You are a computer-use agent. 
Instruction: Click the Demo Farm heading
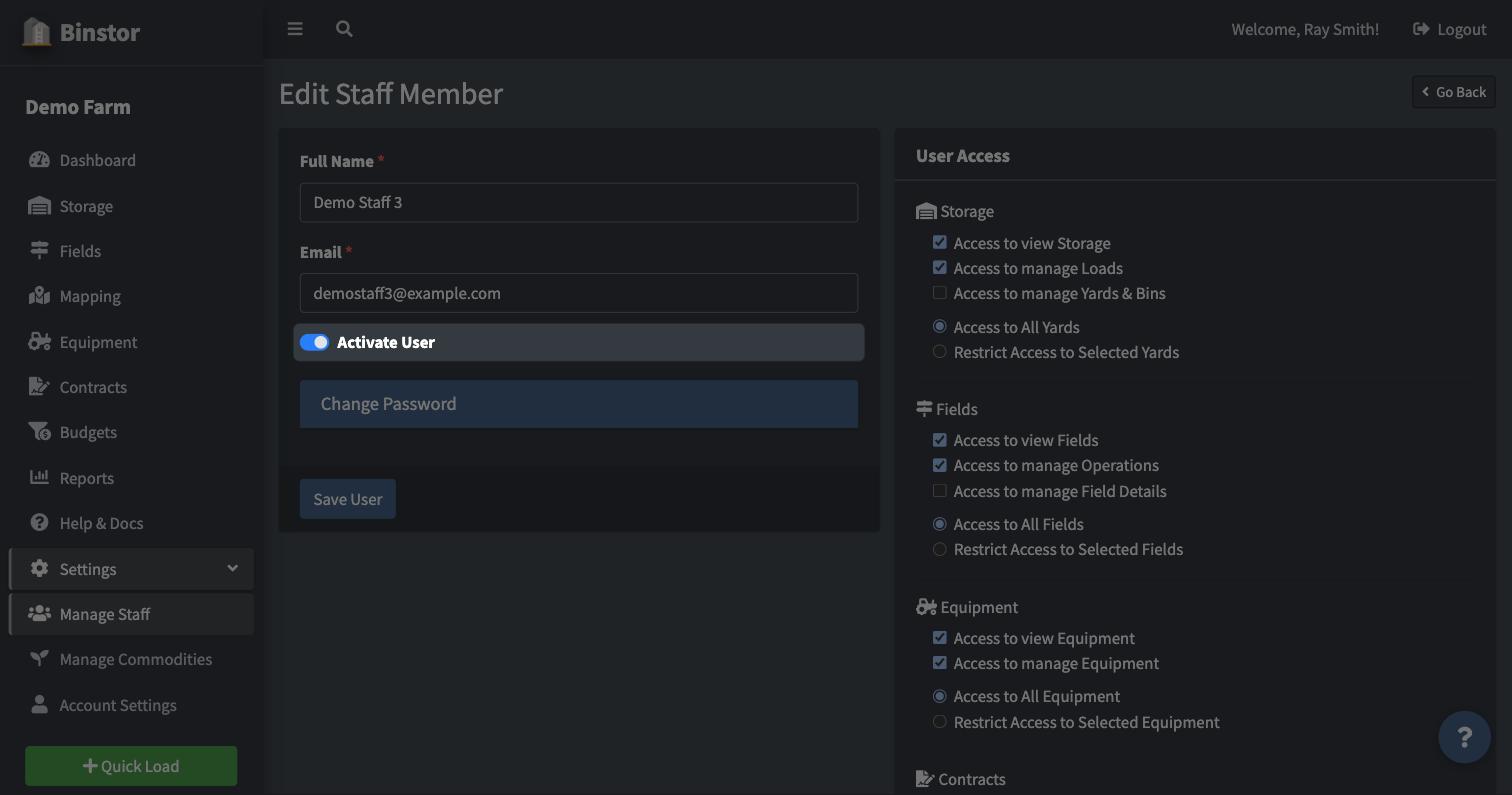tap(78, 107)
